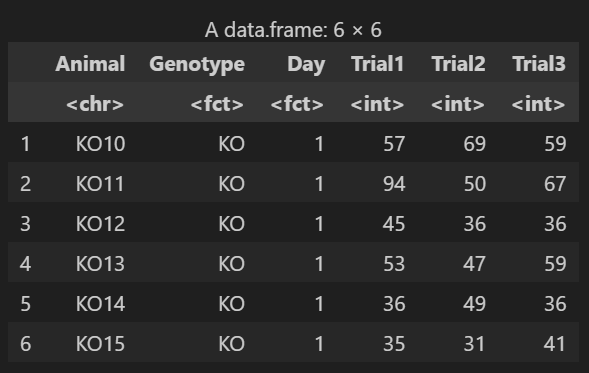Select the Trial2 column header

pyautogui.click(x=458, y=63)
